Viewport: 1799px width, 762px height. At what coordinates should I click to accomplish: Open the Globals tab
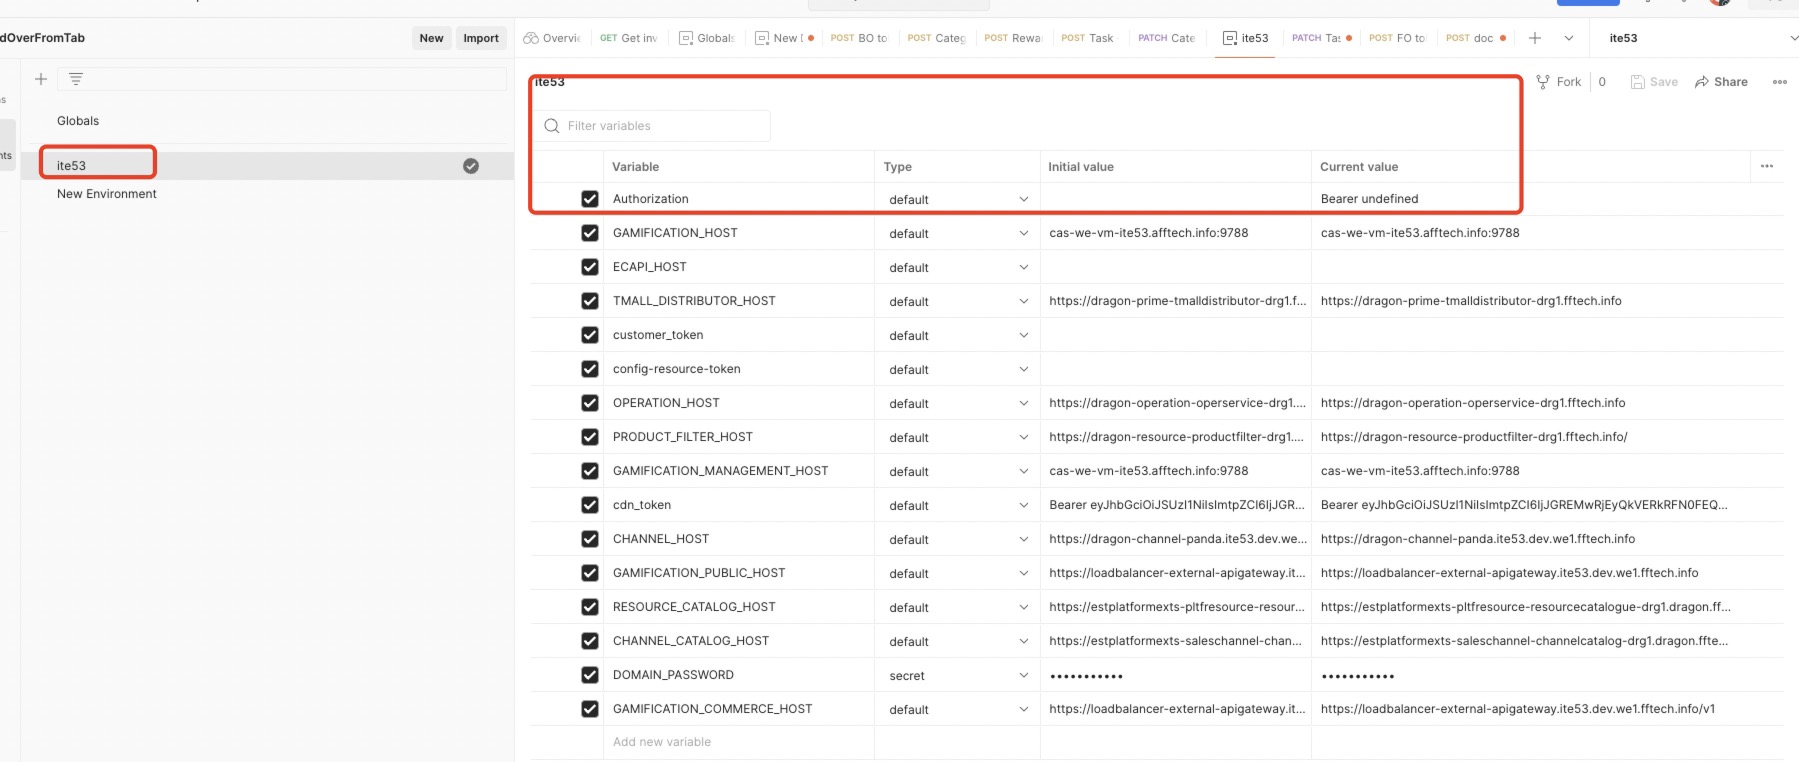(707, 38)
